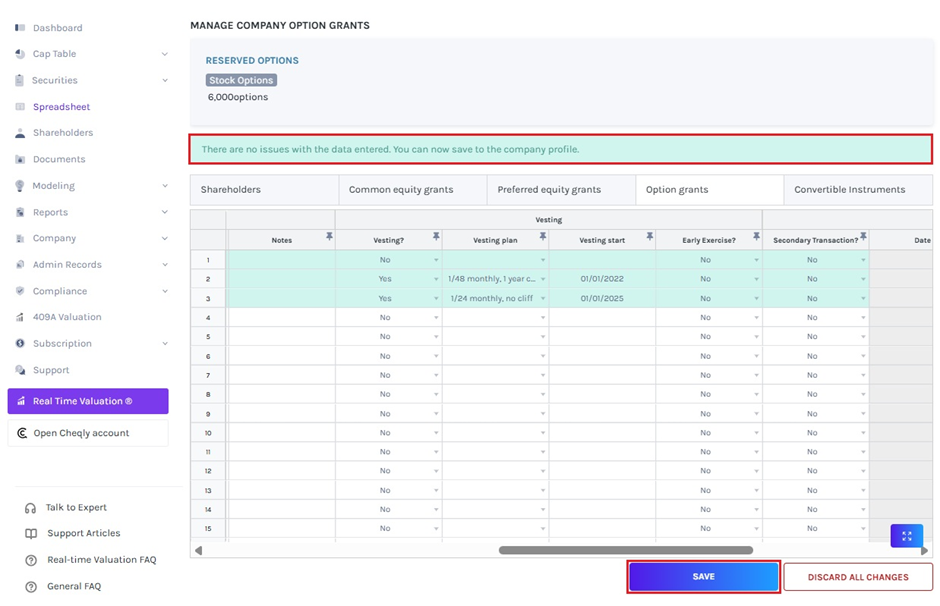Click the Dashboard icon in sidebar

click(x=20, y=28)
